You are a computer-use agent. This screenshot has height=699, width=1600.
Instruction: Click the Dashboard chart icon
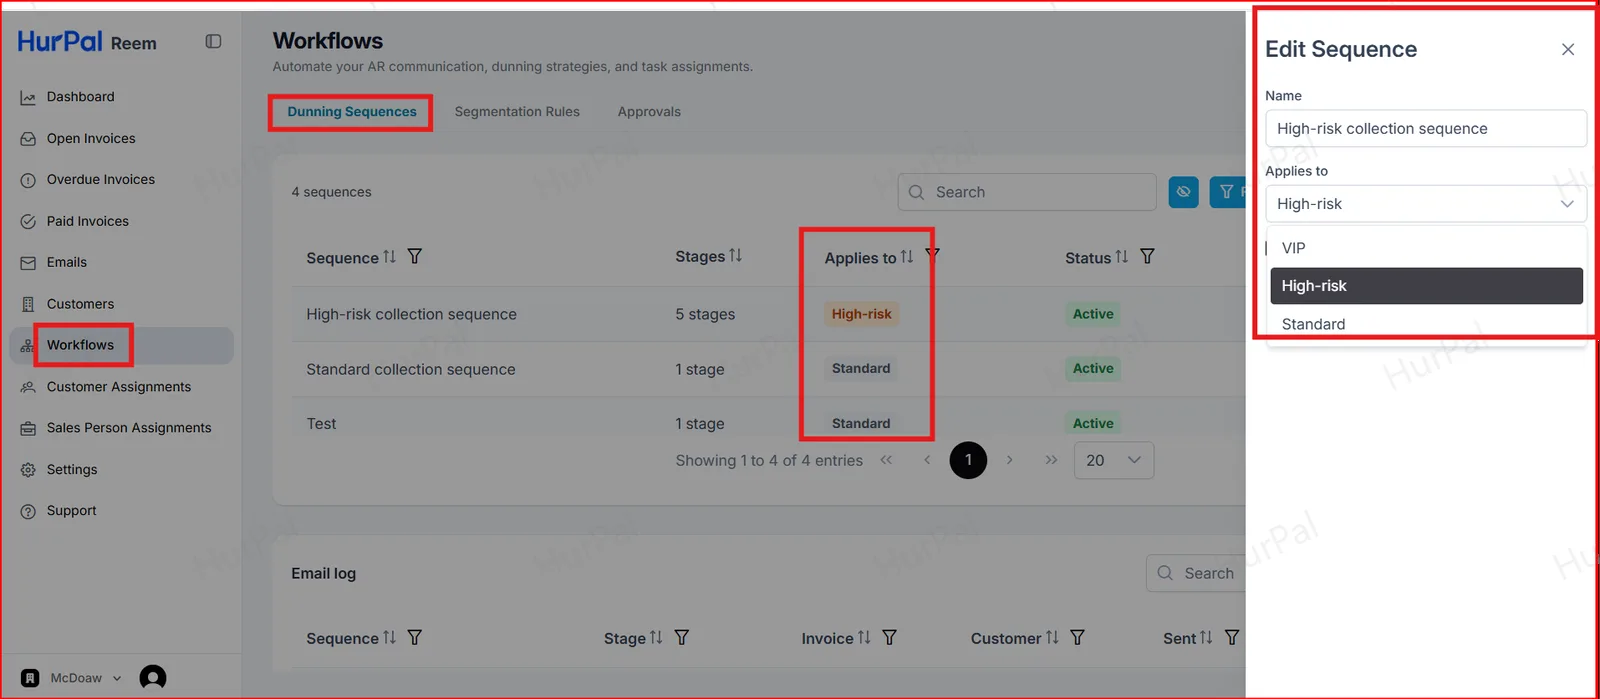coord(28,97)
